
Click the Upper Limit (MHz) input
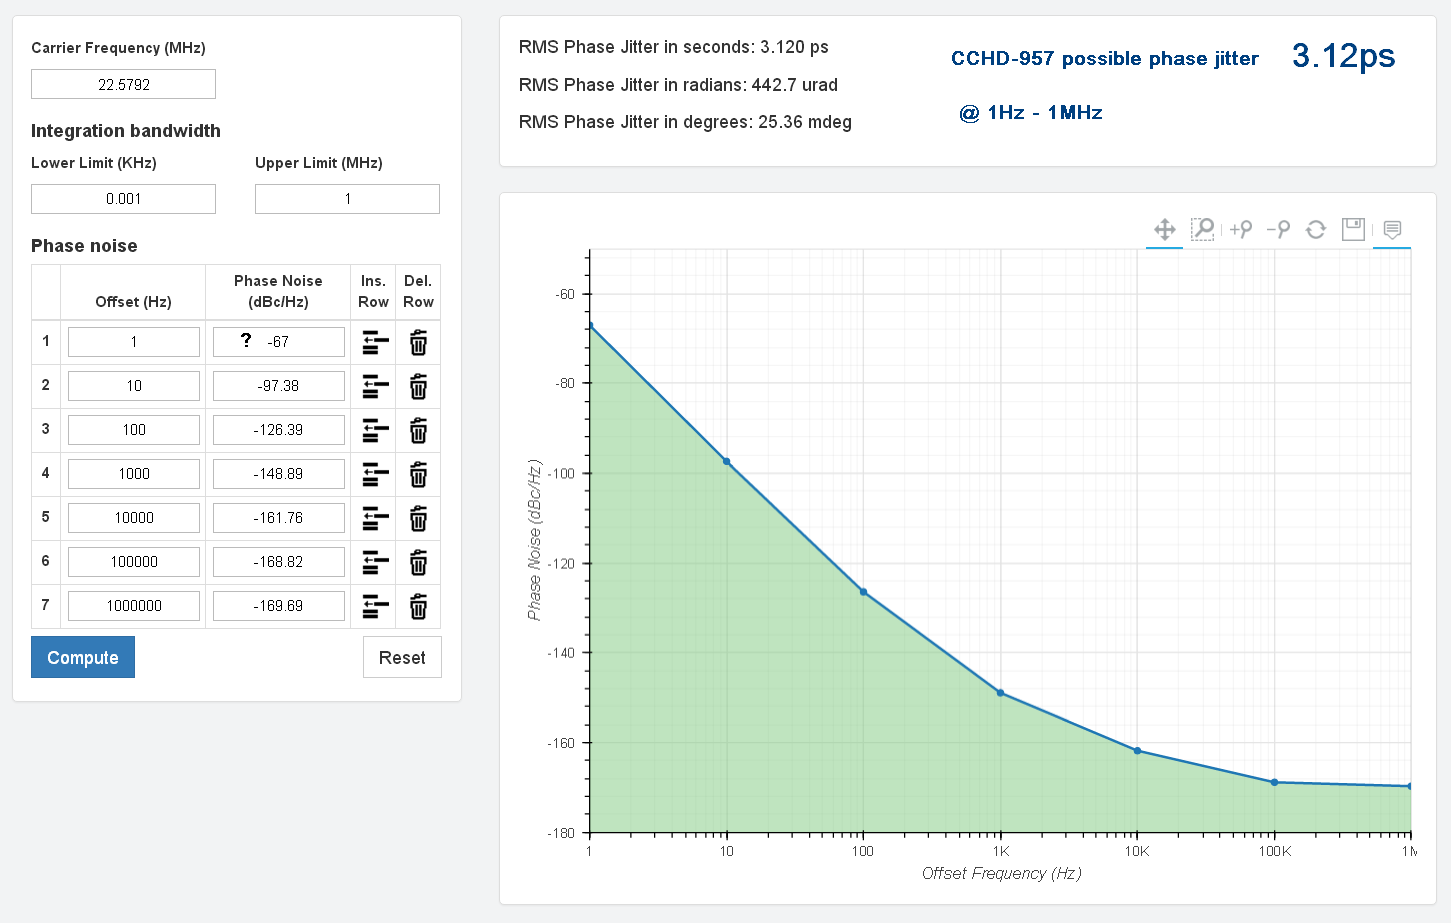347,199
